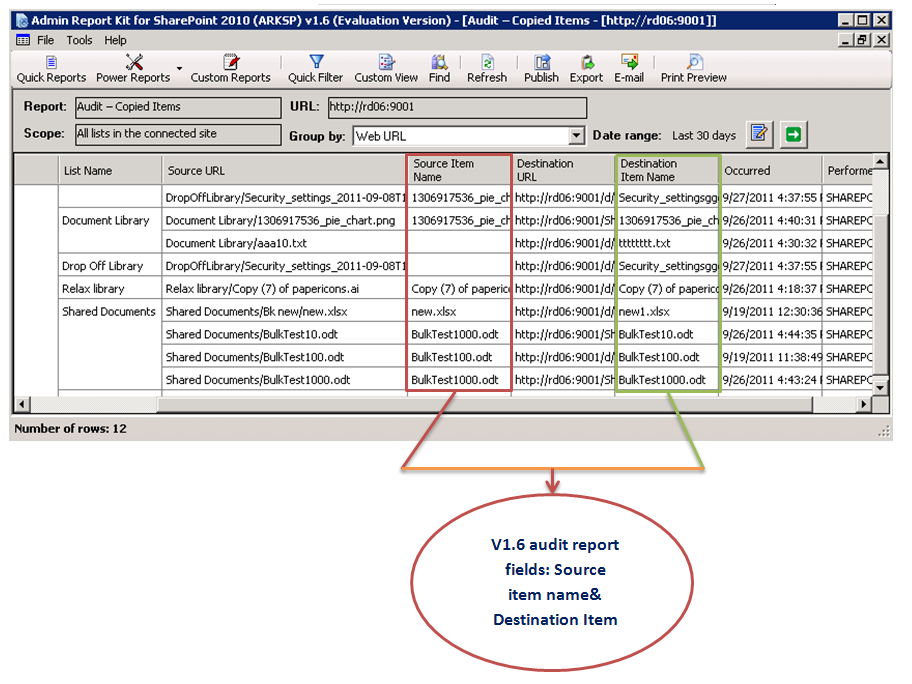Select the new1.xlsx destination item name

point(667,311)
